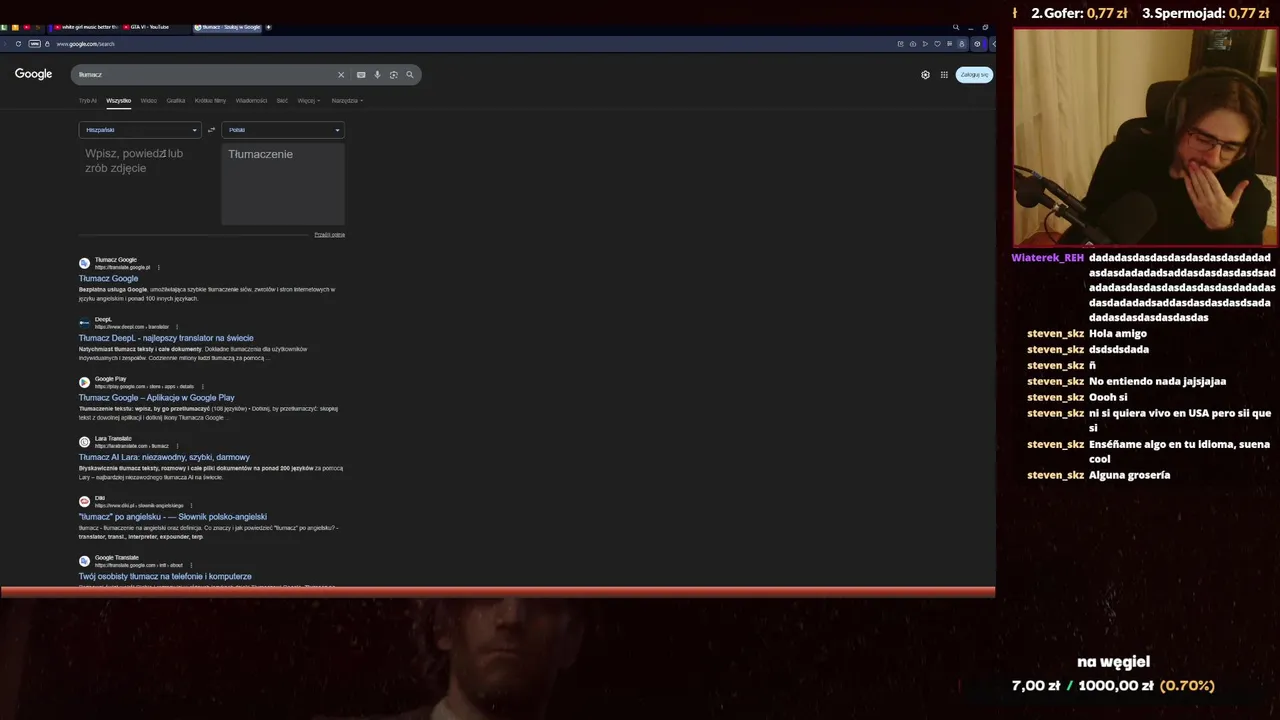Open the on-screen keyboard in search bar
This screenshot has width=1280, height=720.
(361, 74)
